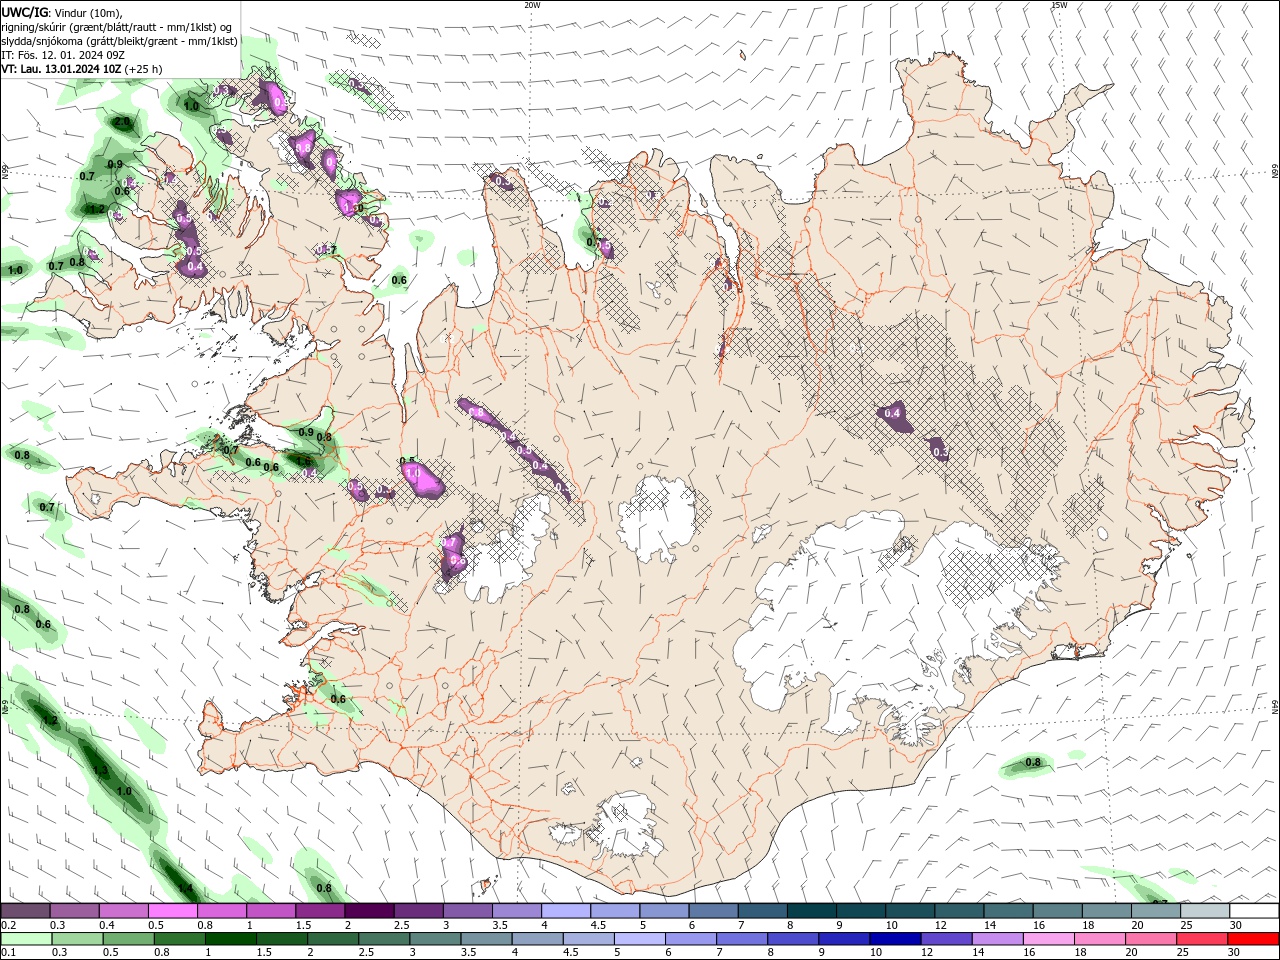
Task: Select the 'VT: Lau. 13.01.2024 10Z' valid time text
Action: pyautogui.click(x=61, y=69)
